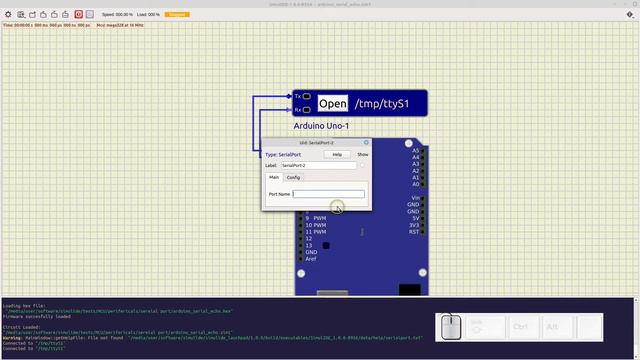Click the 'Circuit Loaded:' console line
The height and width of the screenshot is (360, 640).
pos(21,327)
